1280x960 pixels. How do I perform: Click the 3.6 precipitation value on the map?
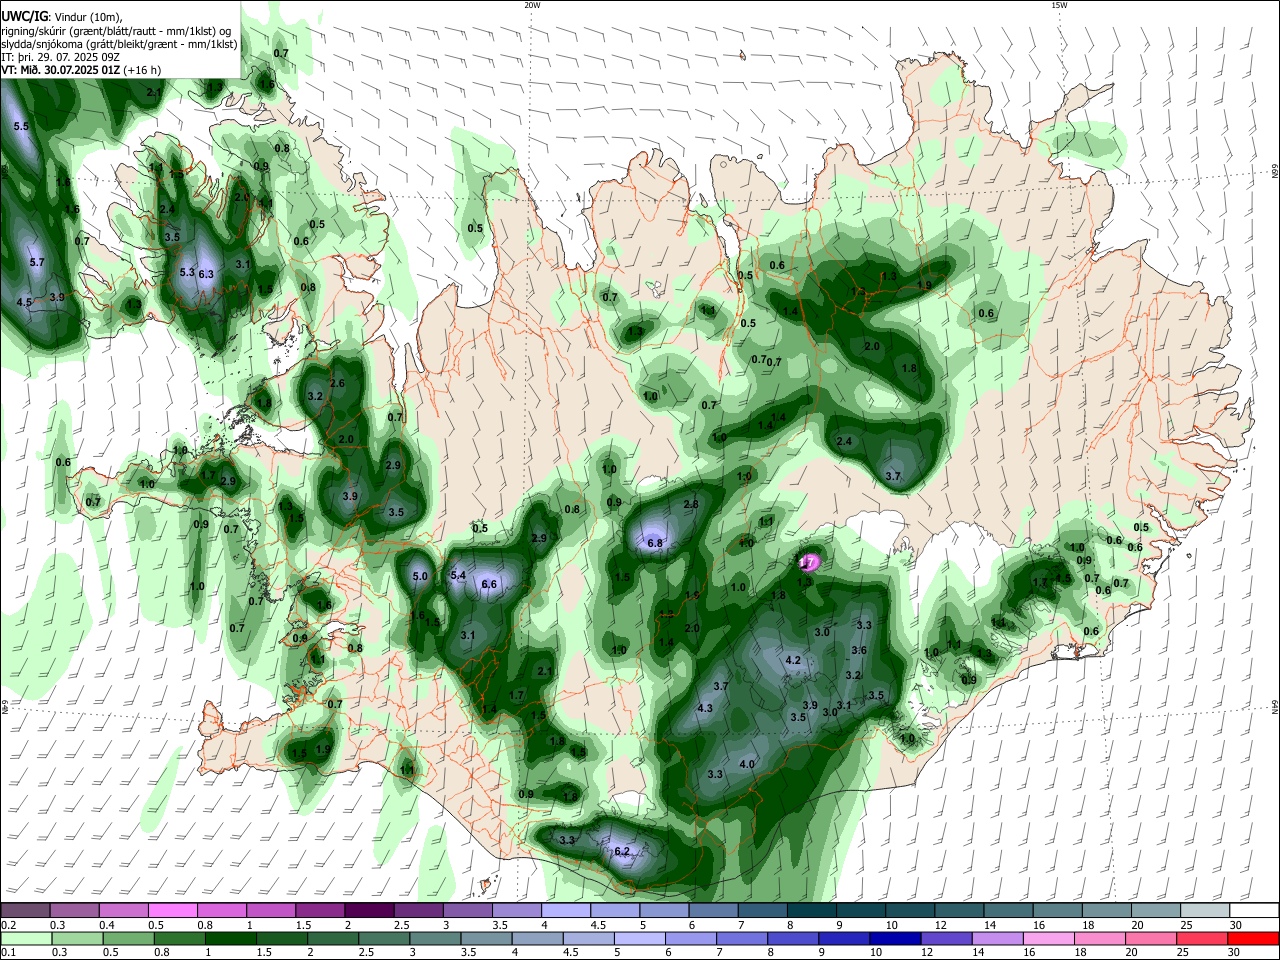click(x=858, y=650)
